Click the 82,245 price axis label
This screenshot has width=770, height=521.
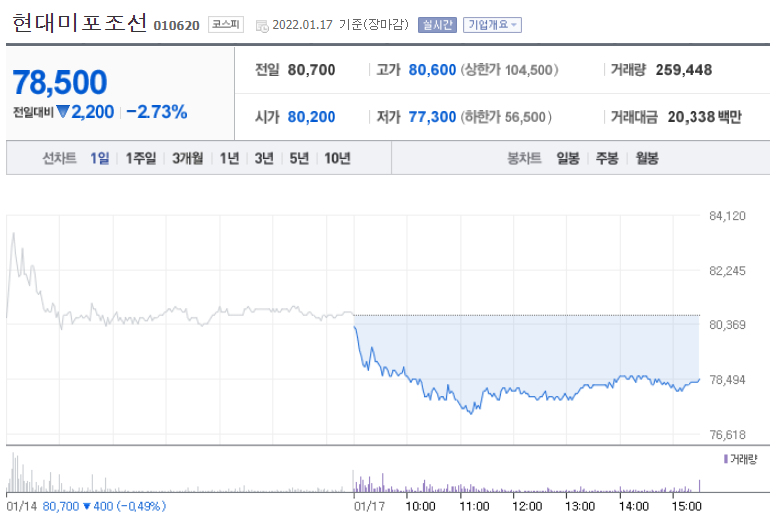(x=727, y=271)
